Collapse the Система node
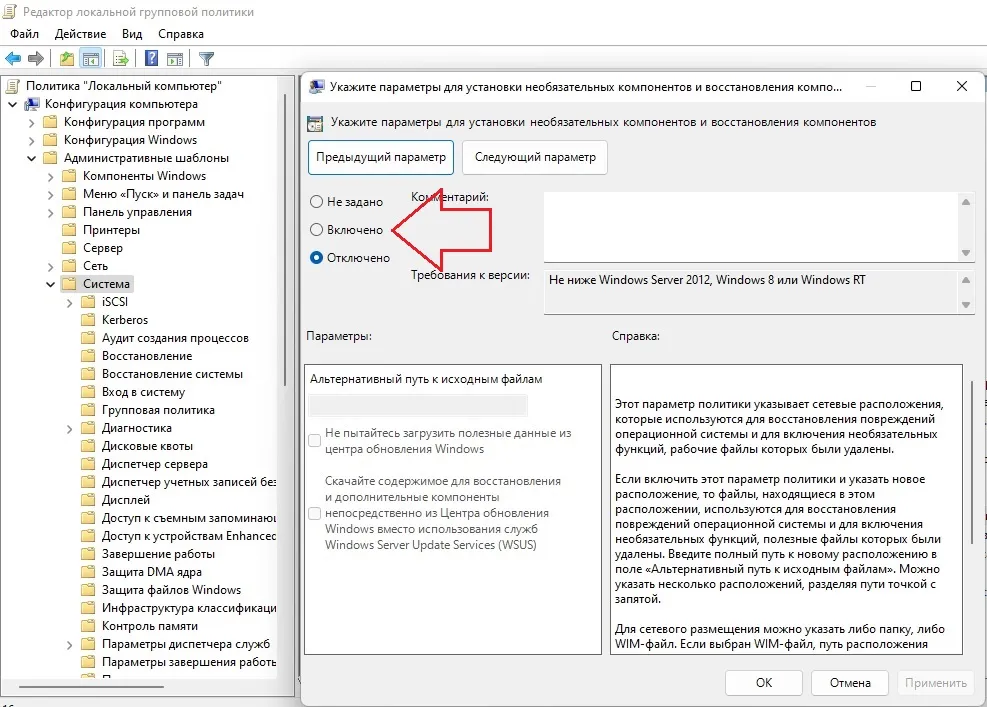 (50, 284)
